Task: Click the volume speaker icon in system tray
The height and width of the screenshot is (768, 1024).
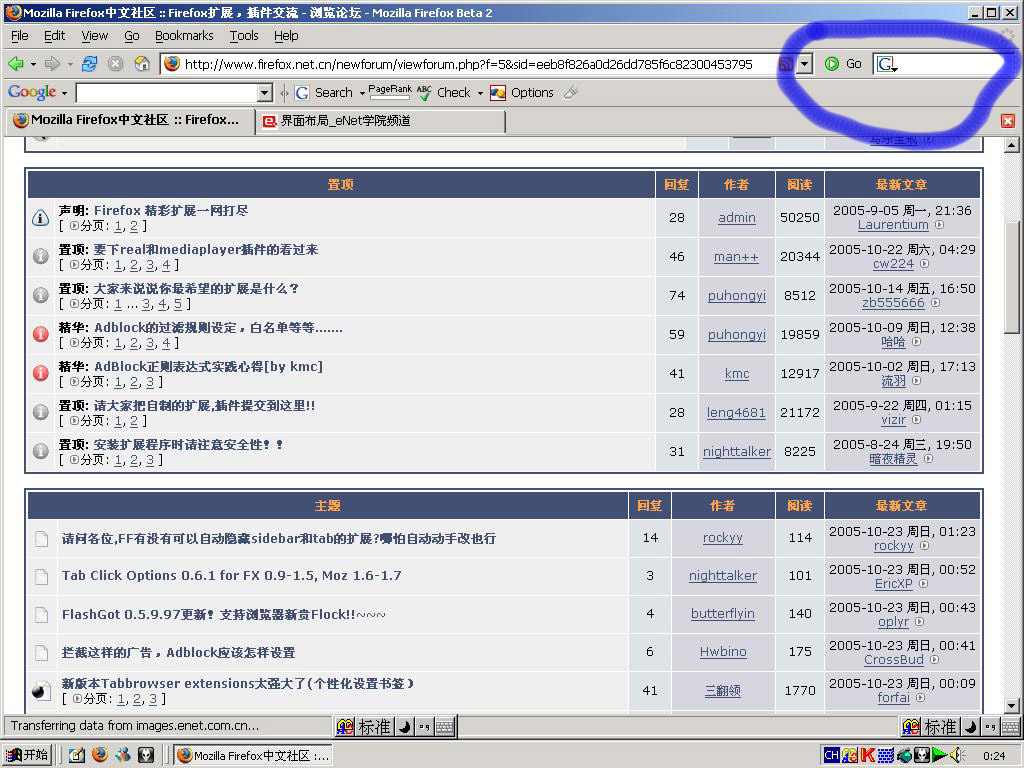Action: [957, 756]
